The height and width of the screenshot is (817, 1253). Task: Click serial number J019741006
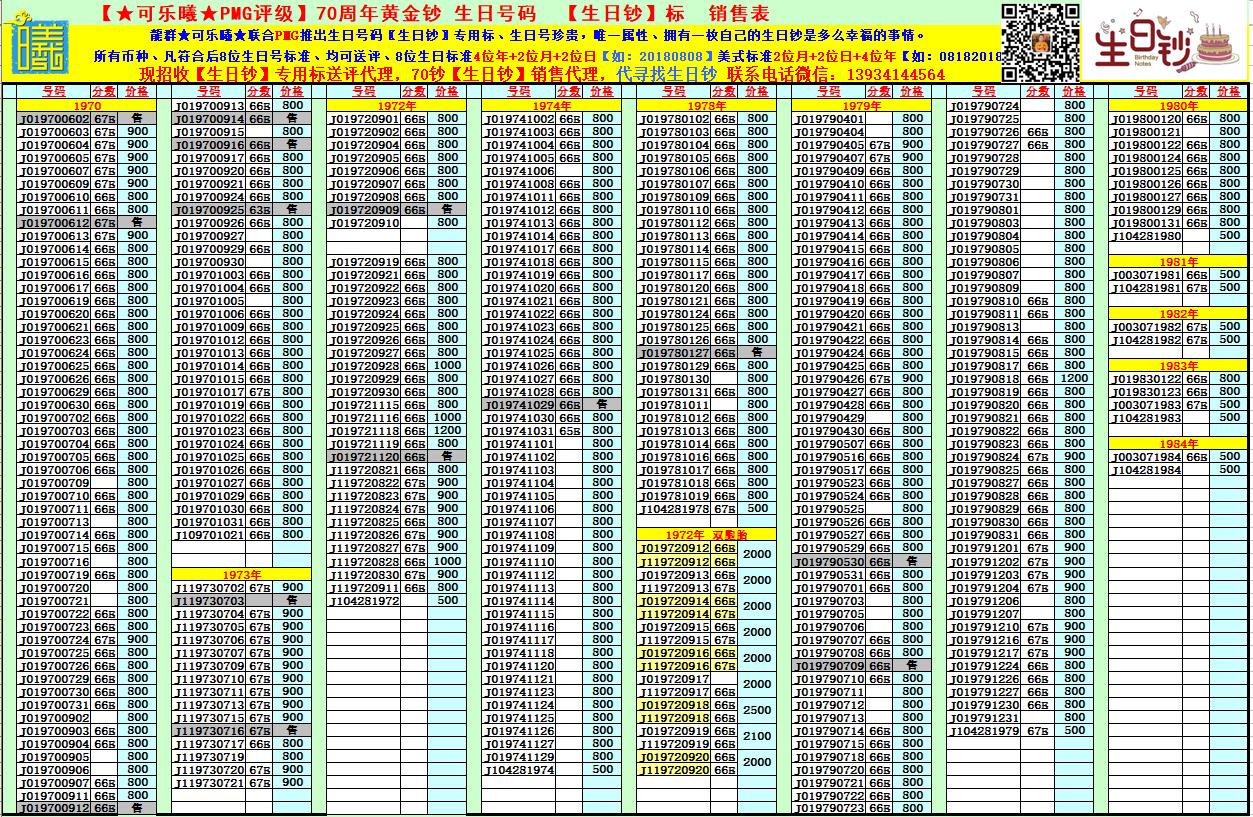[520, 171]
